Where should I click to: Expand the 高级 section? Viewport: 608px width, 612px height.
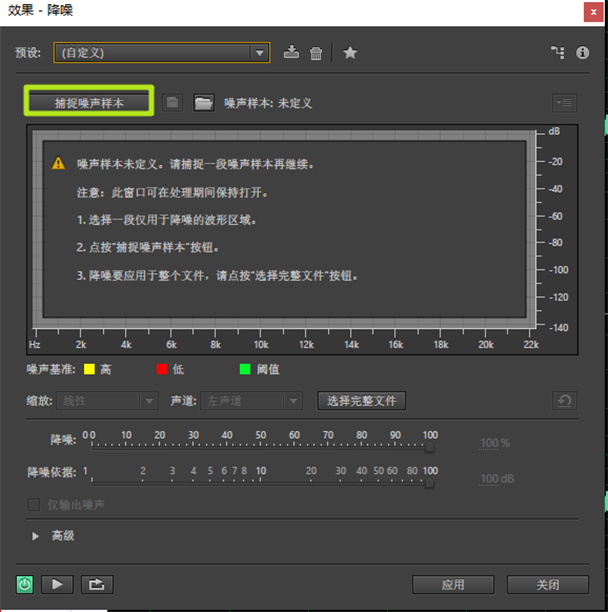click(x=35, y=536)
